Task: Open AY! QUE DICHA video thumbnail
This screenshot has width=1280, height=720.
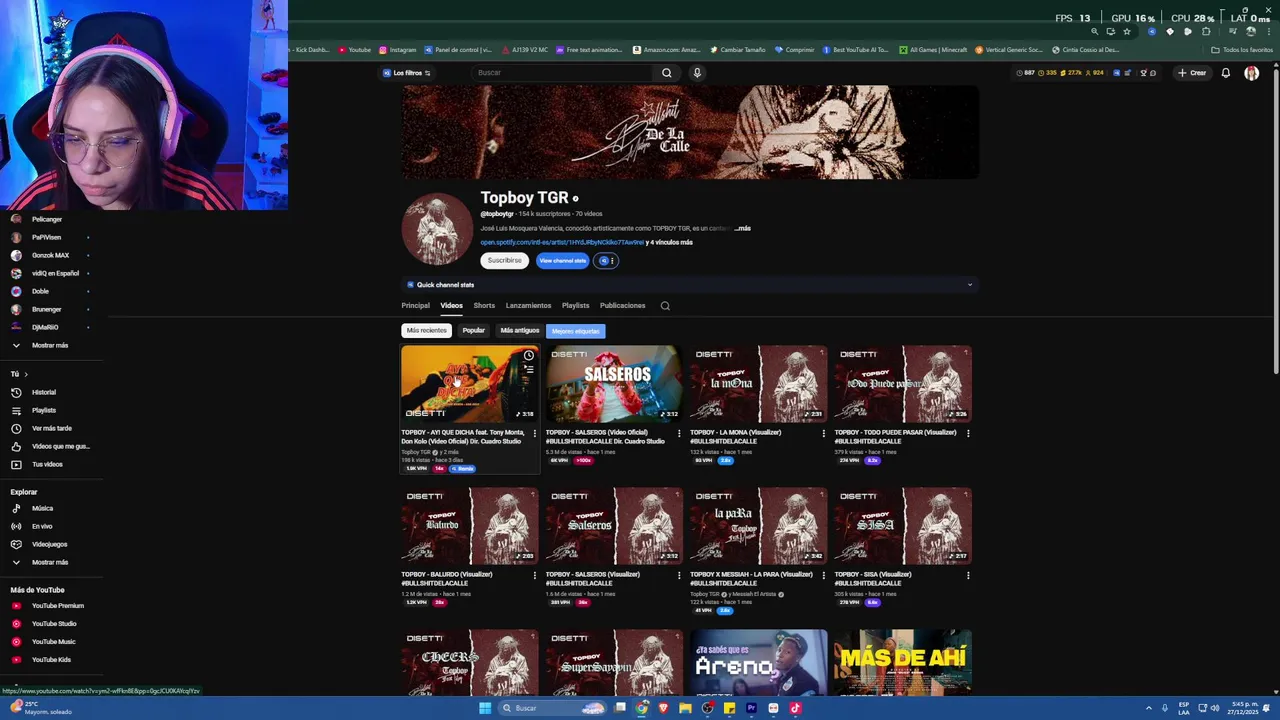Action: [x=469, y=384]
